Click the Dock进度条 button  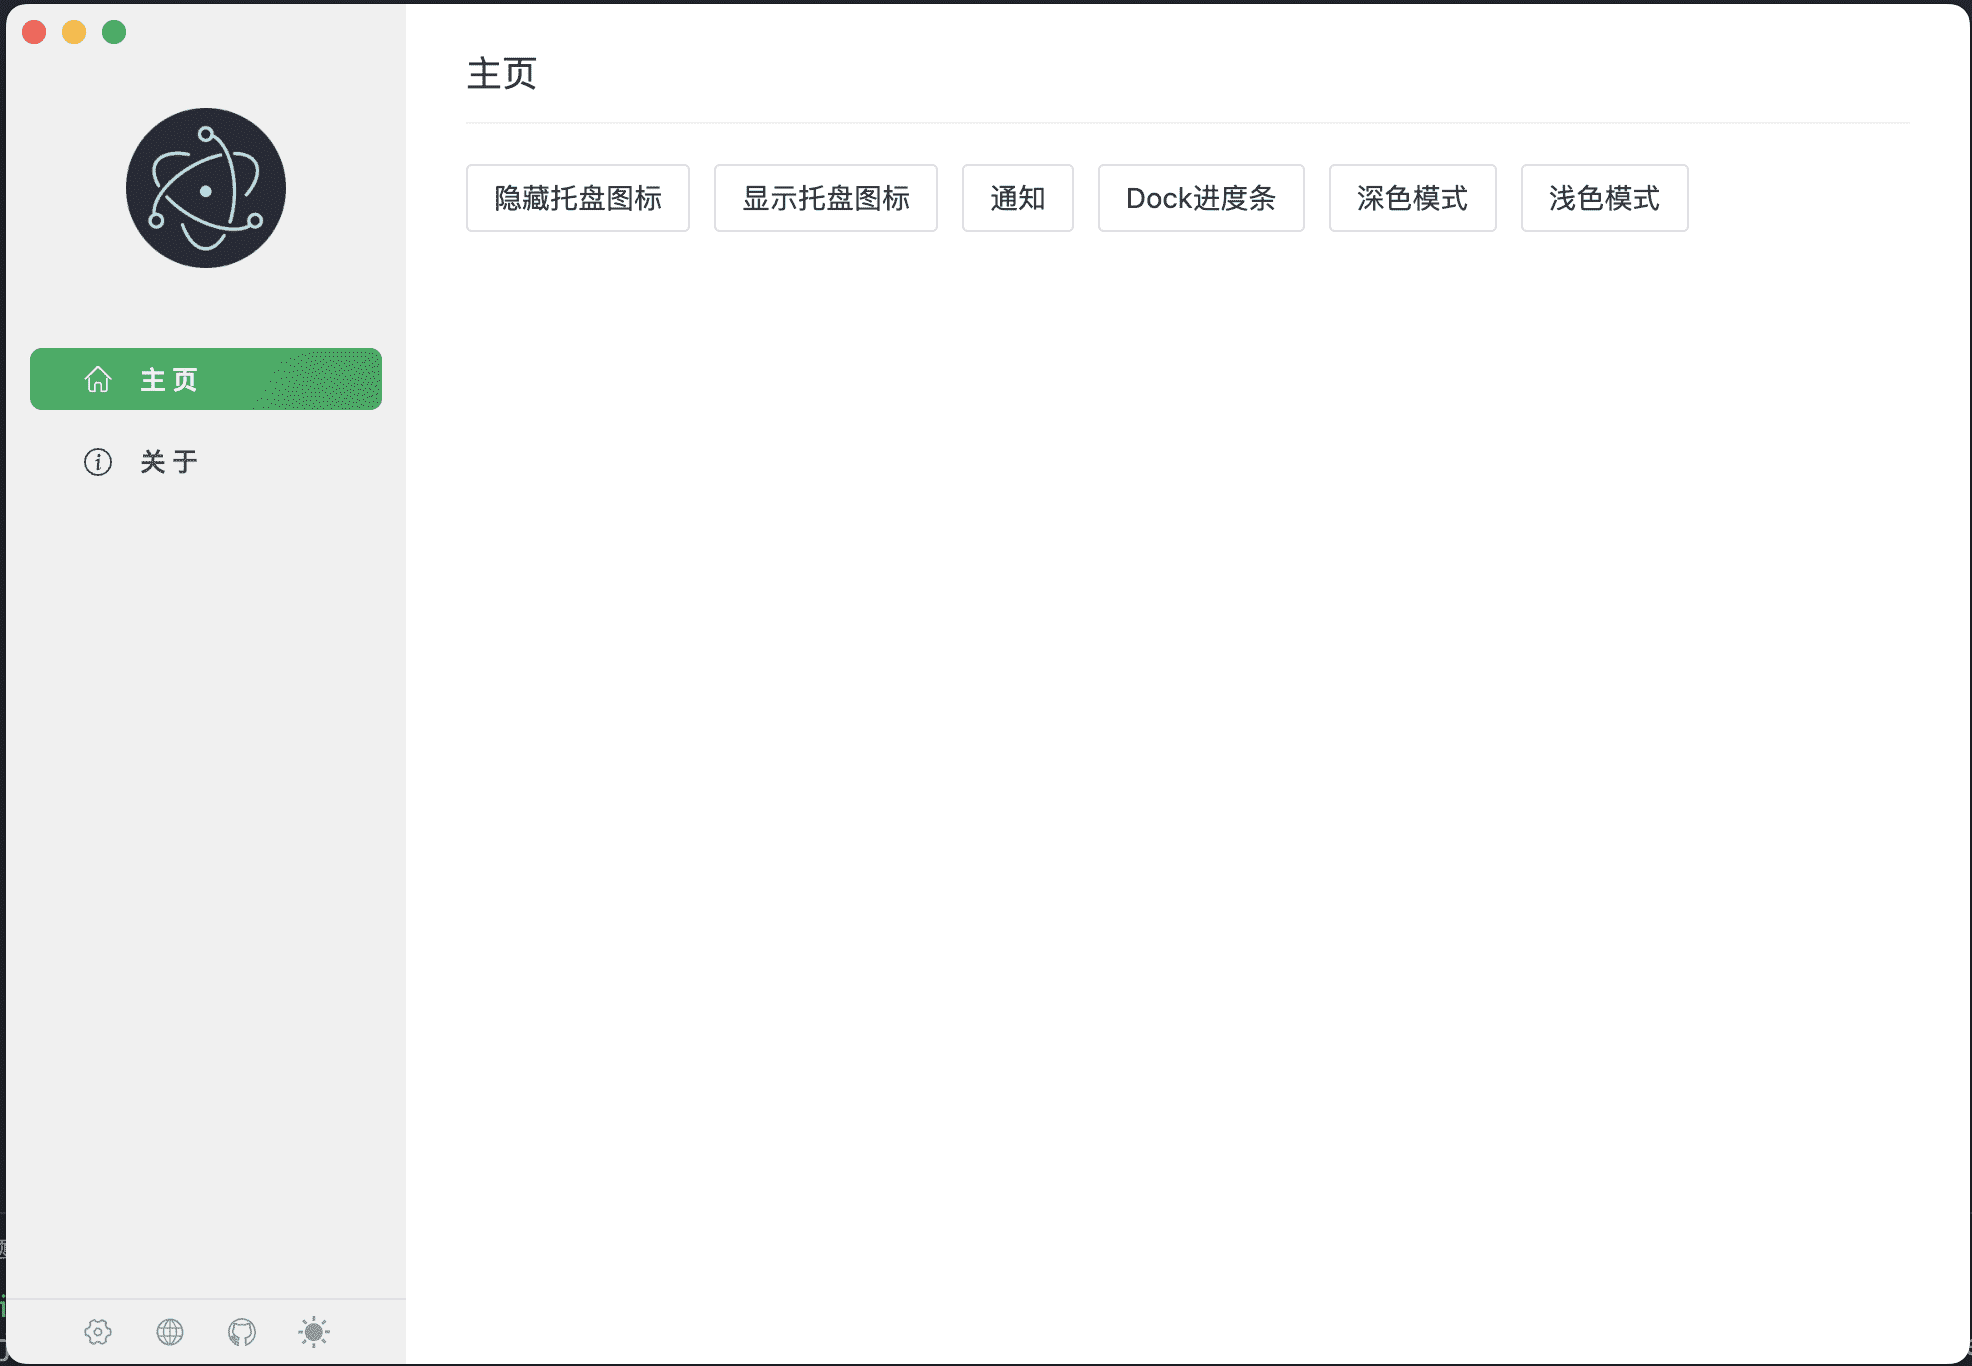tap(1200, 198)
